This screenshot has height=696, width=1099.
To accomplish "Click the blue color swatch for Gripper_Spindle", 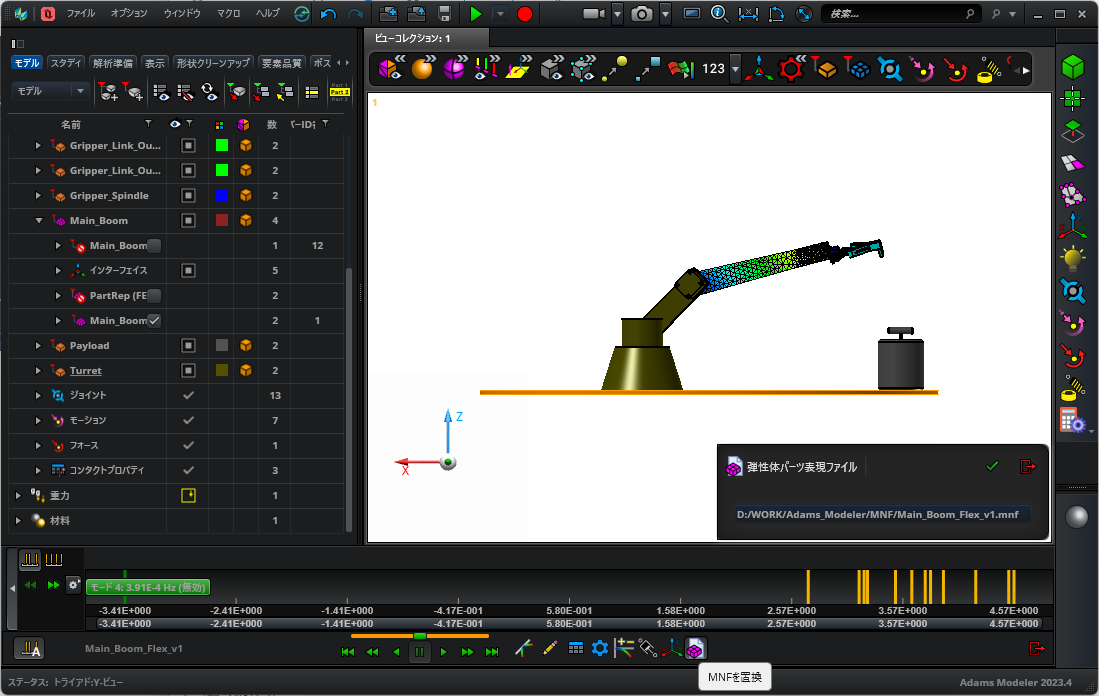I will point(222,196).
